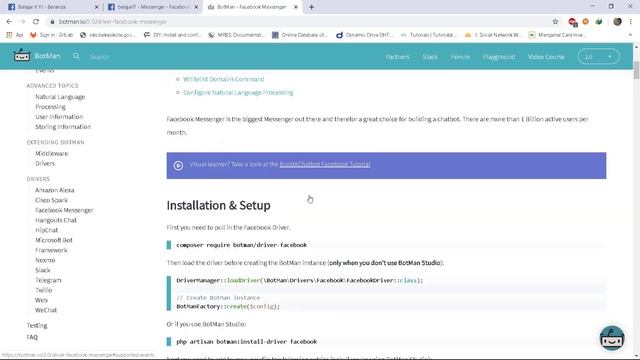Click the user profile avatar in toolbar

click(617, 22)
